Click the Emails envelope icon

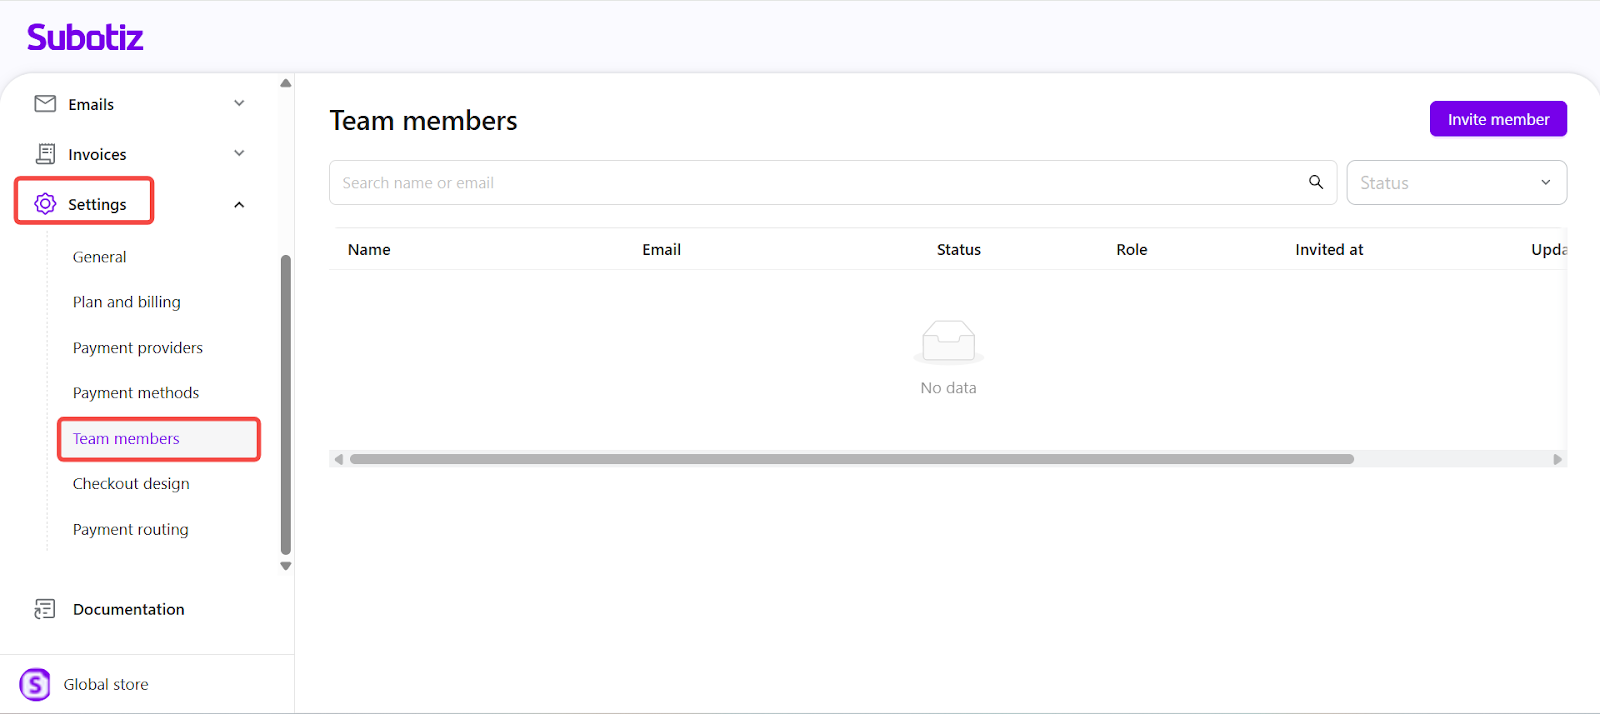point(45,104)
